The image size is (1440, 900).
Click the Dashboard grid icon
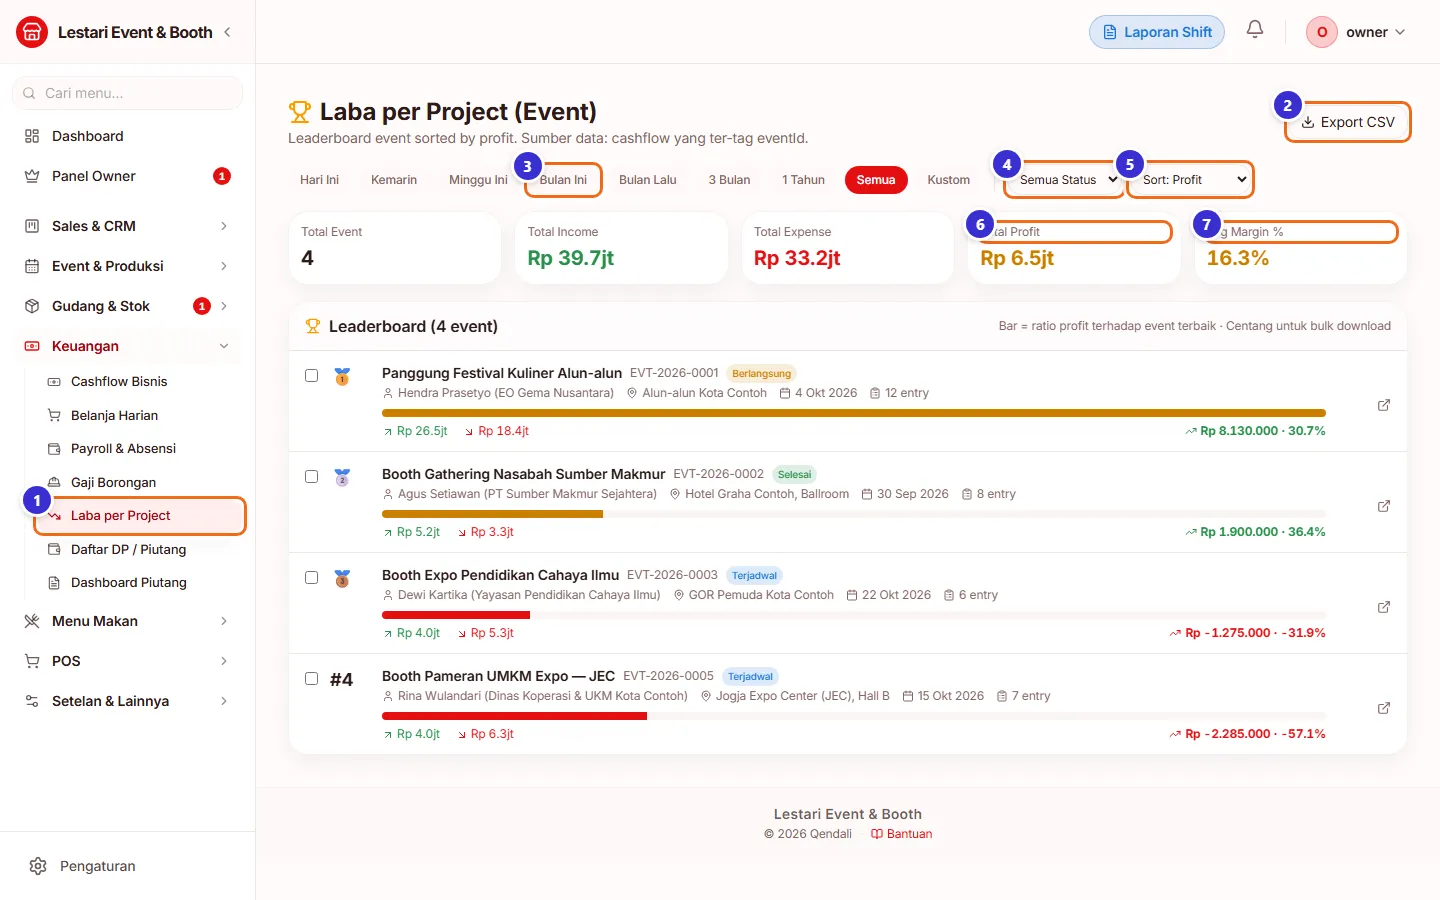(32, 136)
